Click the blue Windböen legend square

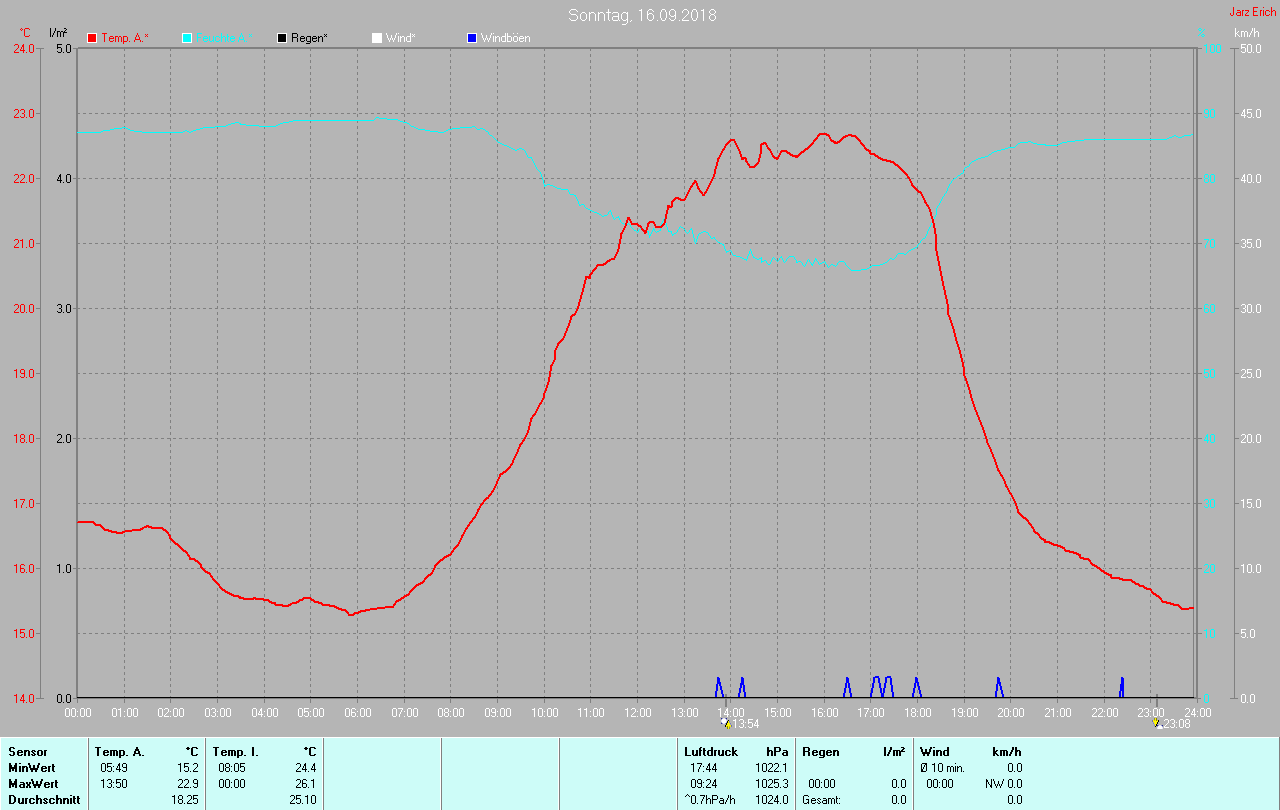[472, 38]
